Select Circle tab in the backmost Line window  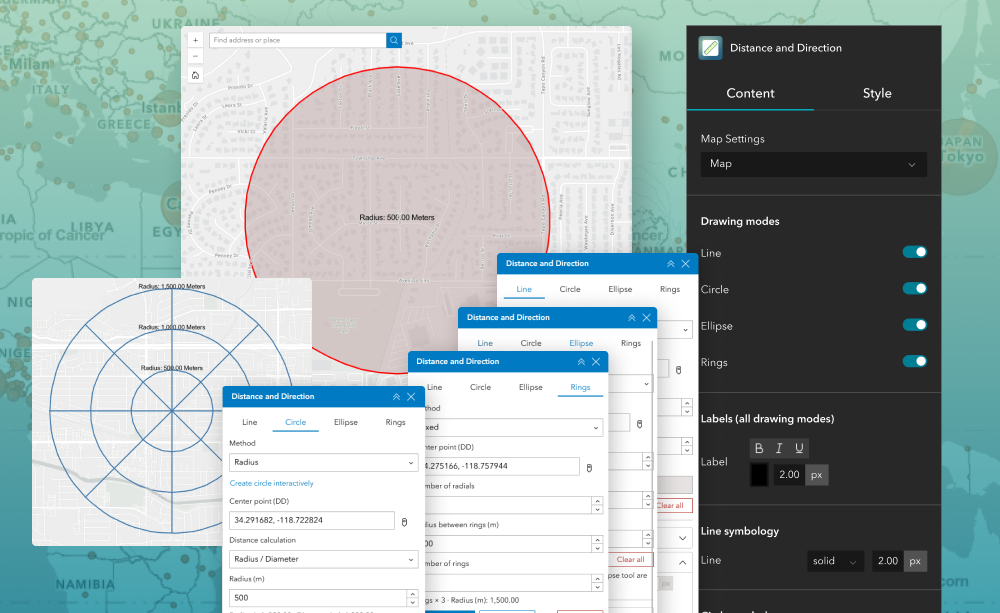point(570,289)
